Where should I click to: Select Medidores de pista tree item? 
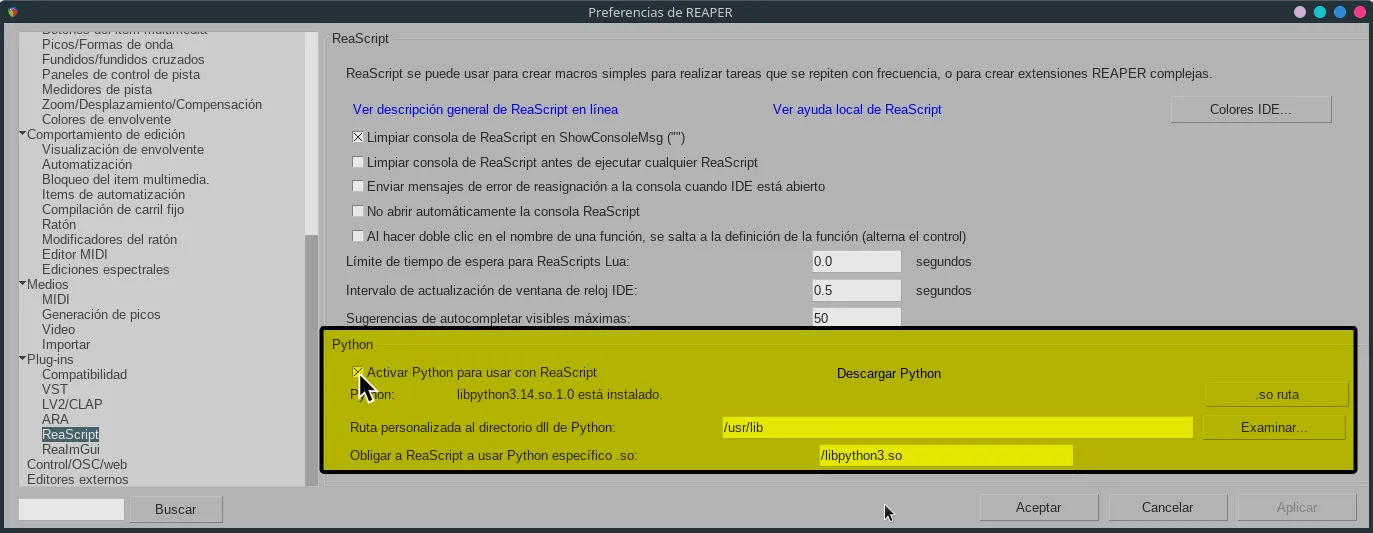pos(97,90)
